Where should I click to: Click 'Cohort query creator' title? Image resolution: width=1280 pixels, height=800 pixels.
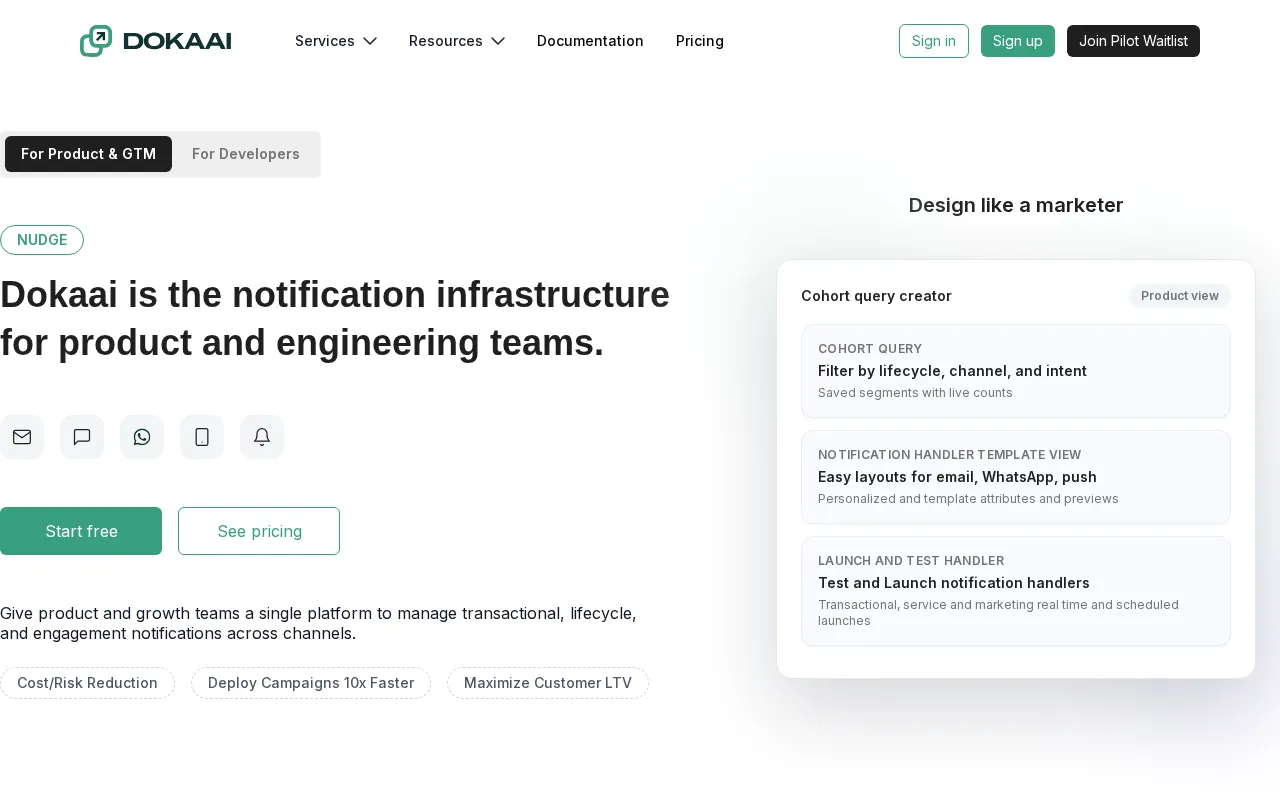876,296
